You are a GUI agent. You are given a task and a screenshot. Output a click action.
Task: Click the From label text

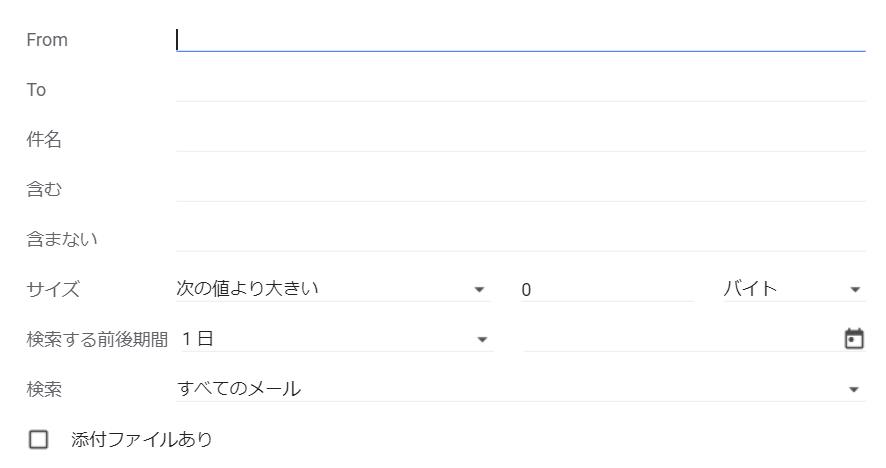tap(47, 40)
